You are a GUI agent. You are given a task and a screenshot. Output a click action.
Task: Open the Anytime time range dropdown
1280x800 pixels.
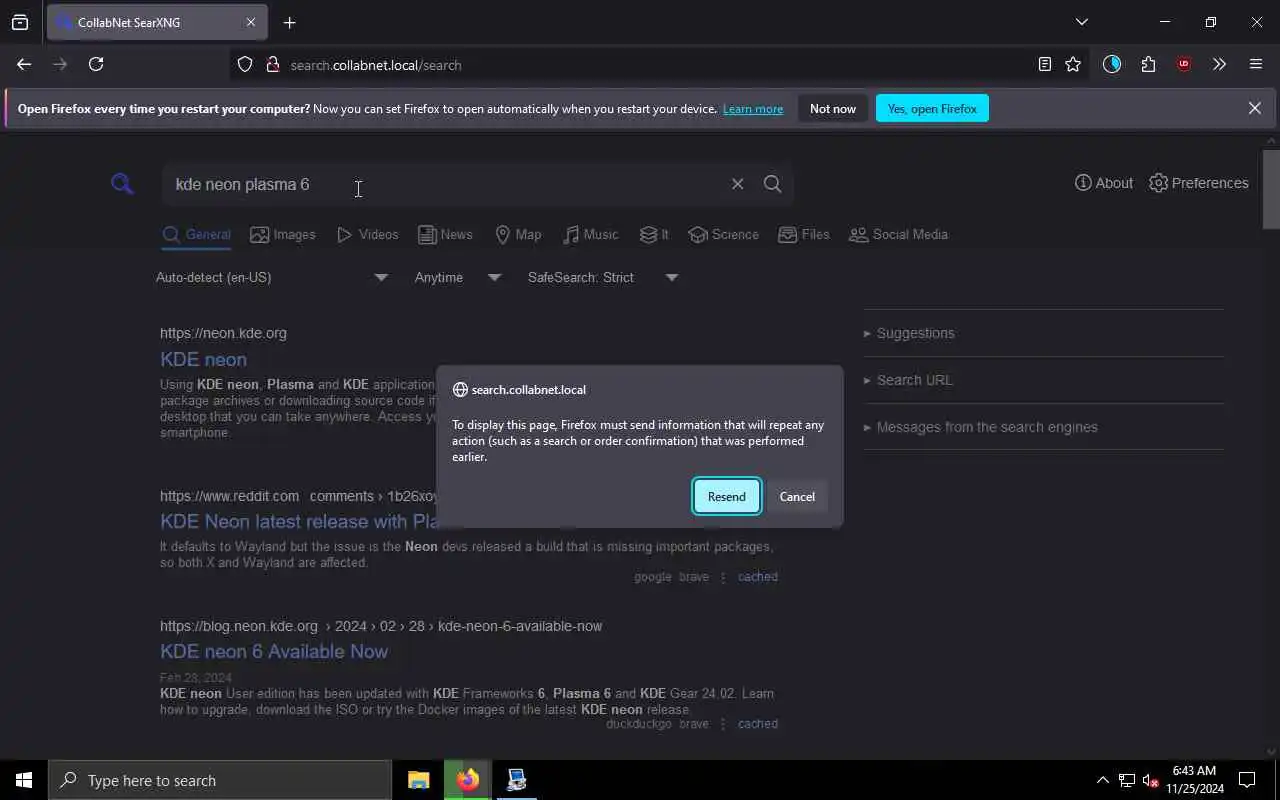(x=458, y=277)
